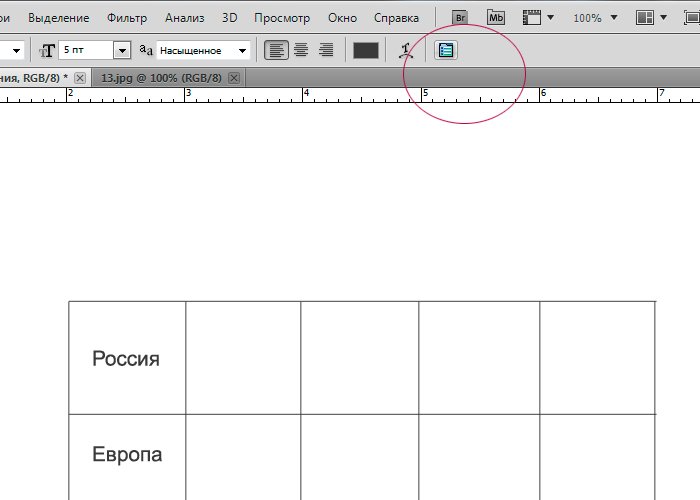Click the font size T icon
Screen dimensions: 700x500
47,50
